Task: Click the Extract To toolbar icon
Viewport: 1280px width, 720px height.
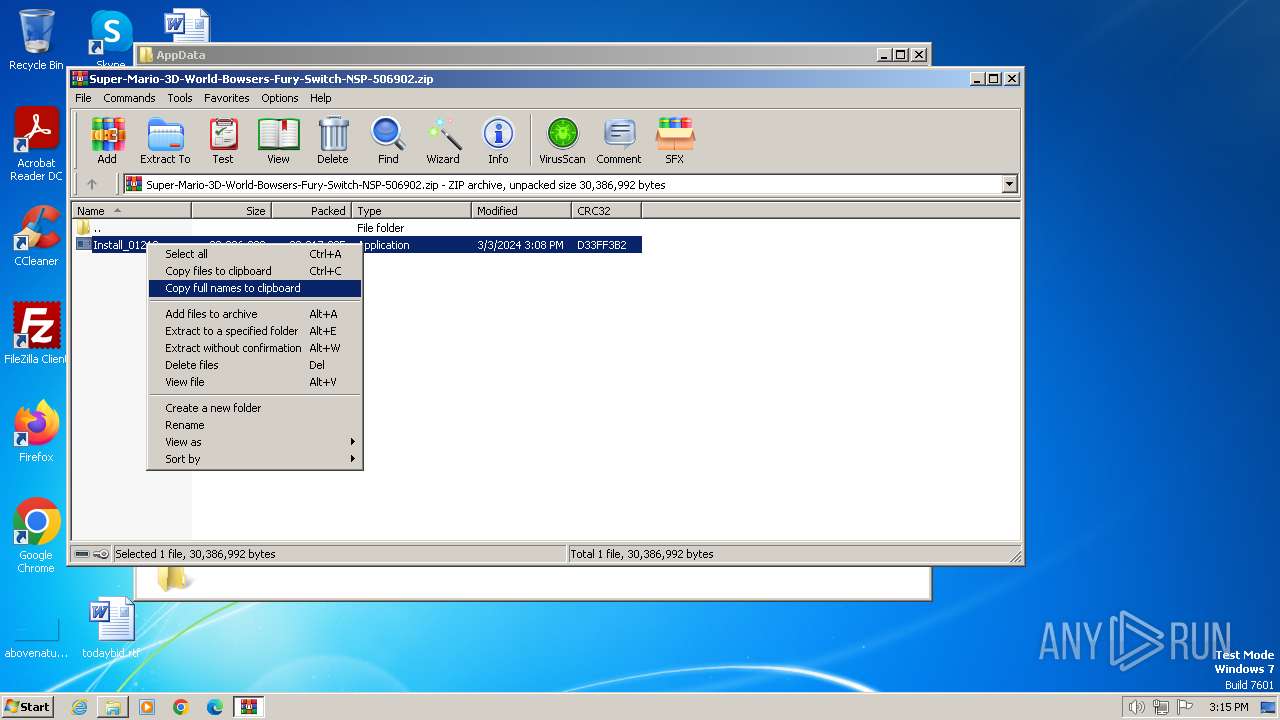Action: pos(165,141)
